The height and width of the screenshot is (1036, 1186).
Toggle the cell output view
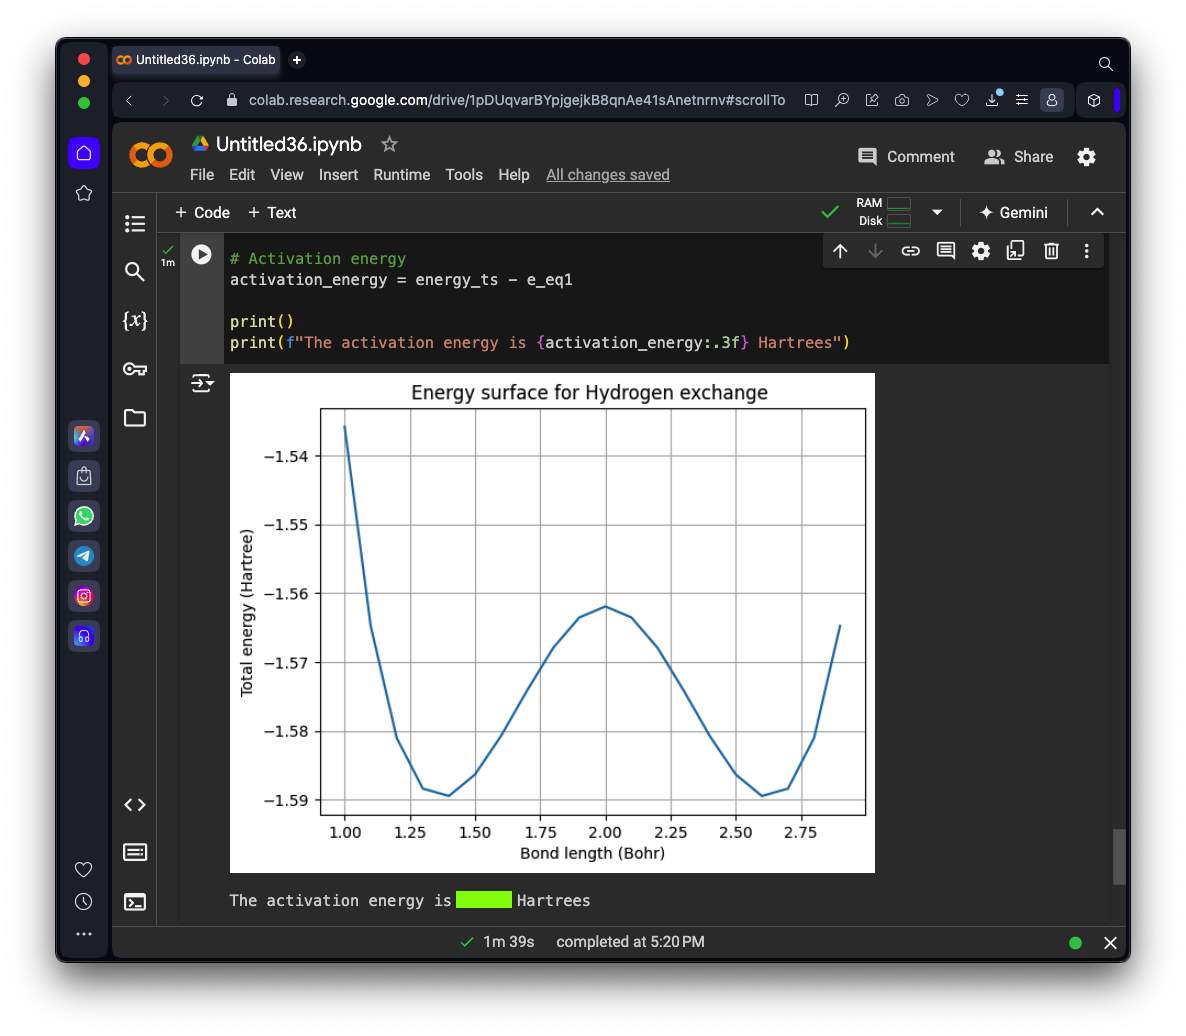202,383
